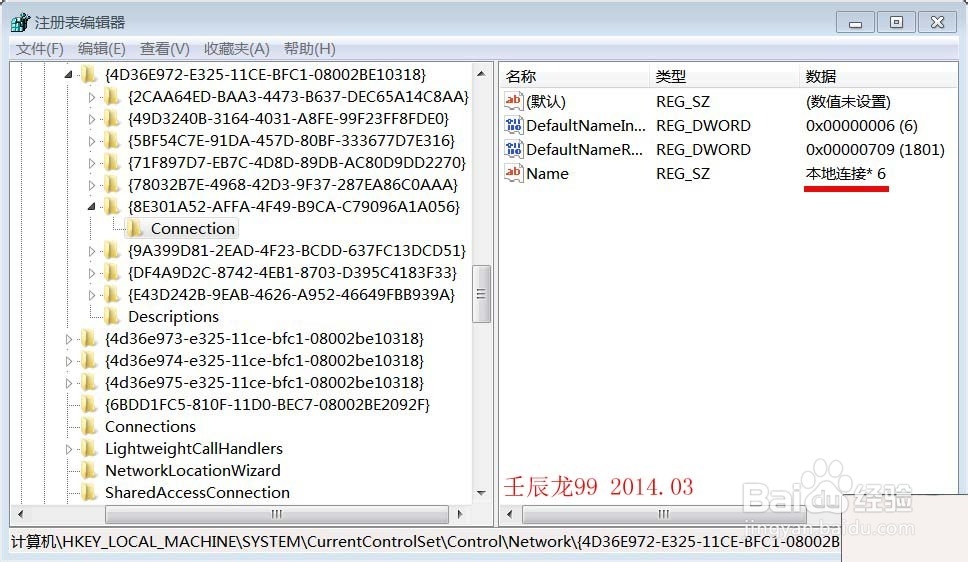Click the folder icon of Descriptions
Screen dimensions: 968x562
pos(111,316)
